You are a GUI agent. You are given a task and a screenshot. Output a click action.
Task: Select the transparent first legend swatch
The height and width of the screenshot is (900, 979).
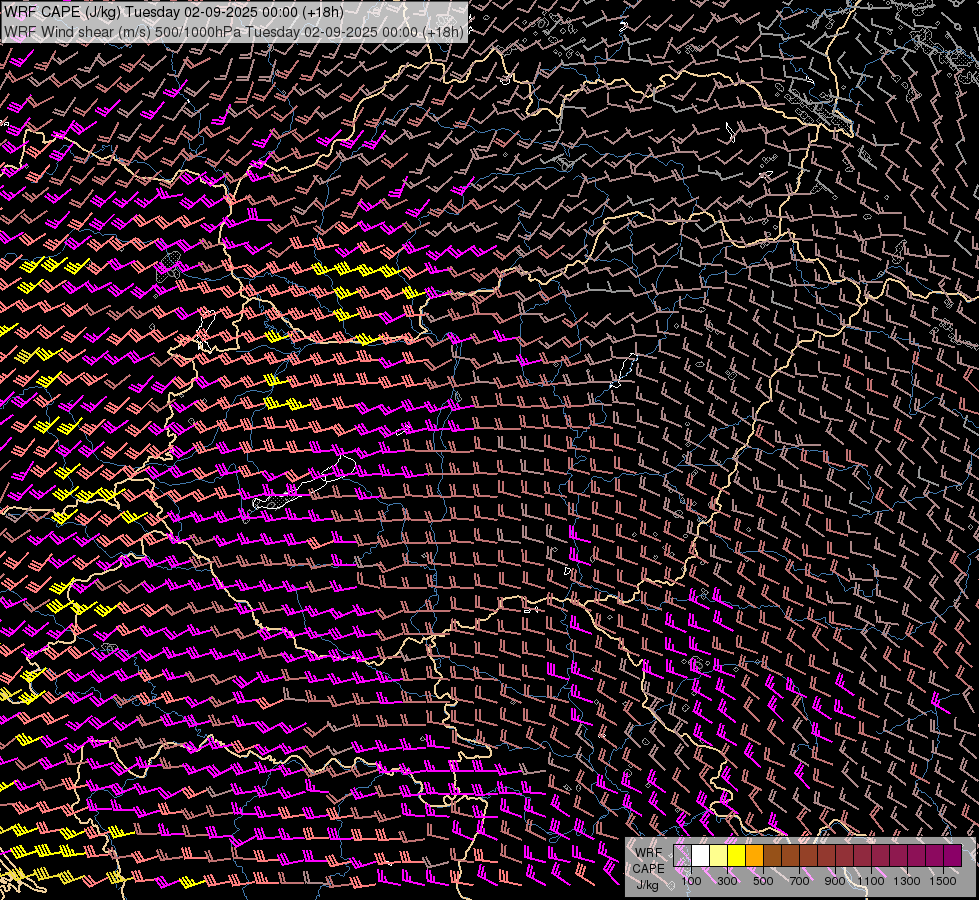pos(682,856)
